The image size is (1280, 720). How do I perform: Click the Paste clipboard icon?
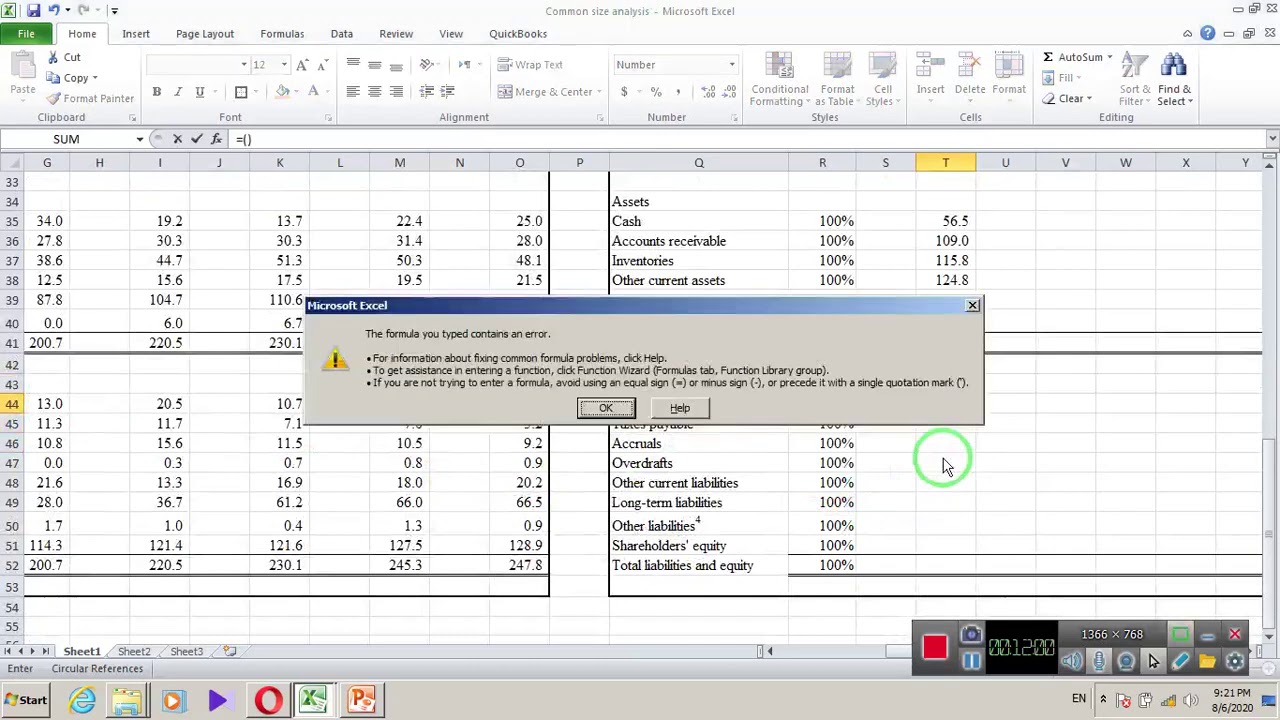click(22, 68)
